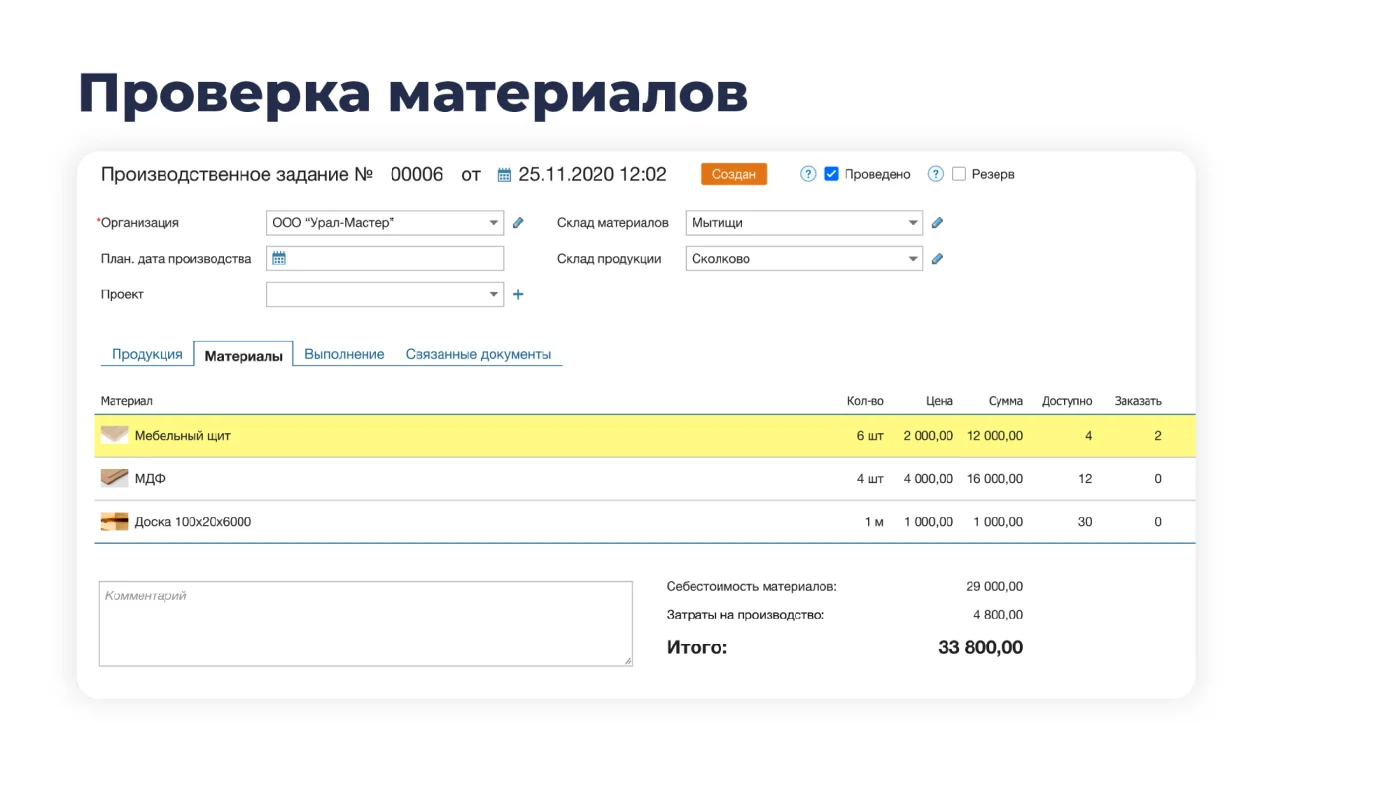Image resolution: width=1400 pixels, height=788 pixels.
Task: Select the Материалы tab
Action: coord(243,355)
